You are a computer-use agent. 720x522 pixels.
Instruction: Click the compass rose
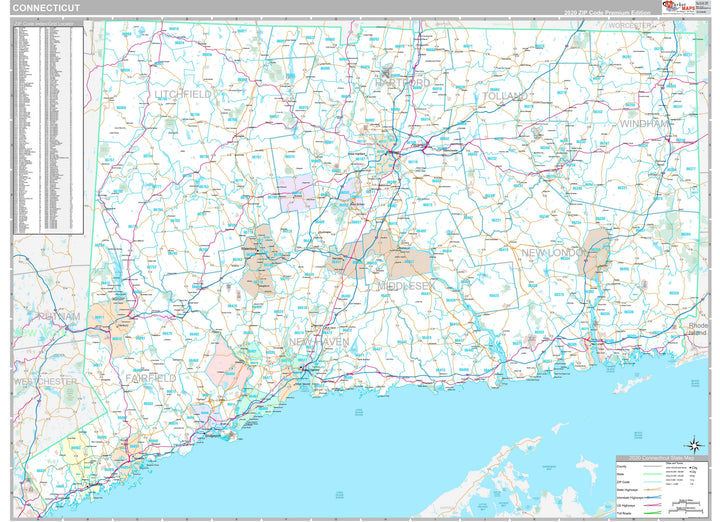[x=695, y=445]
